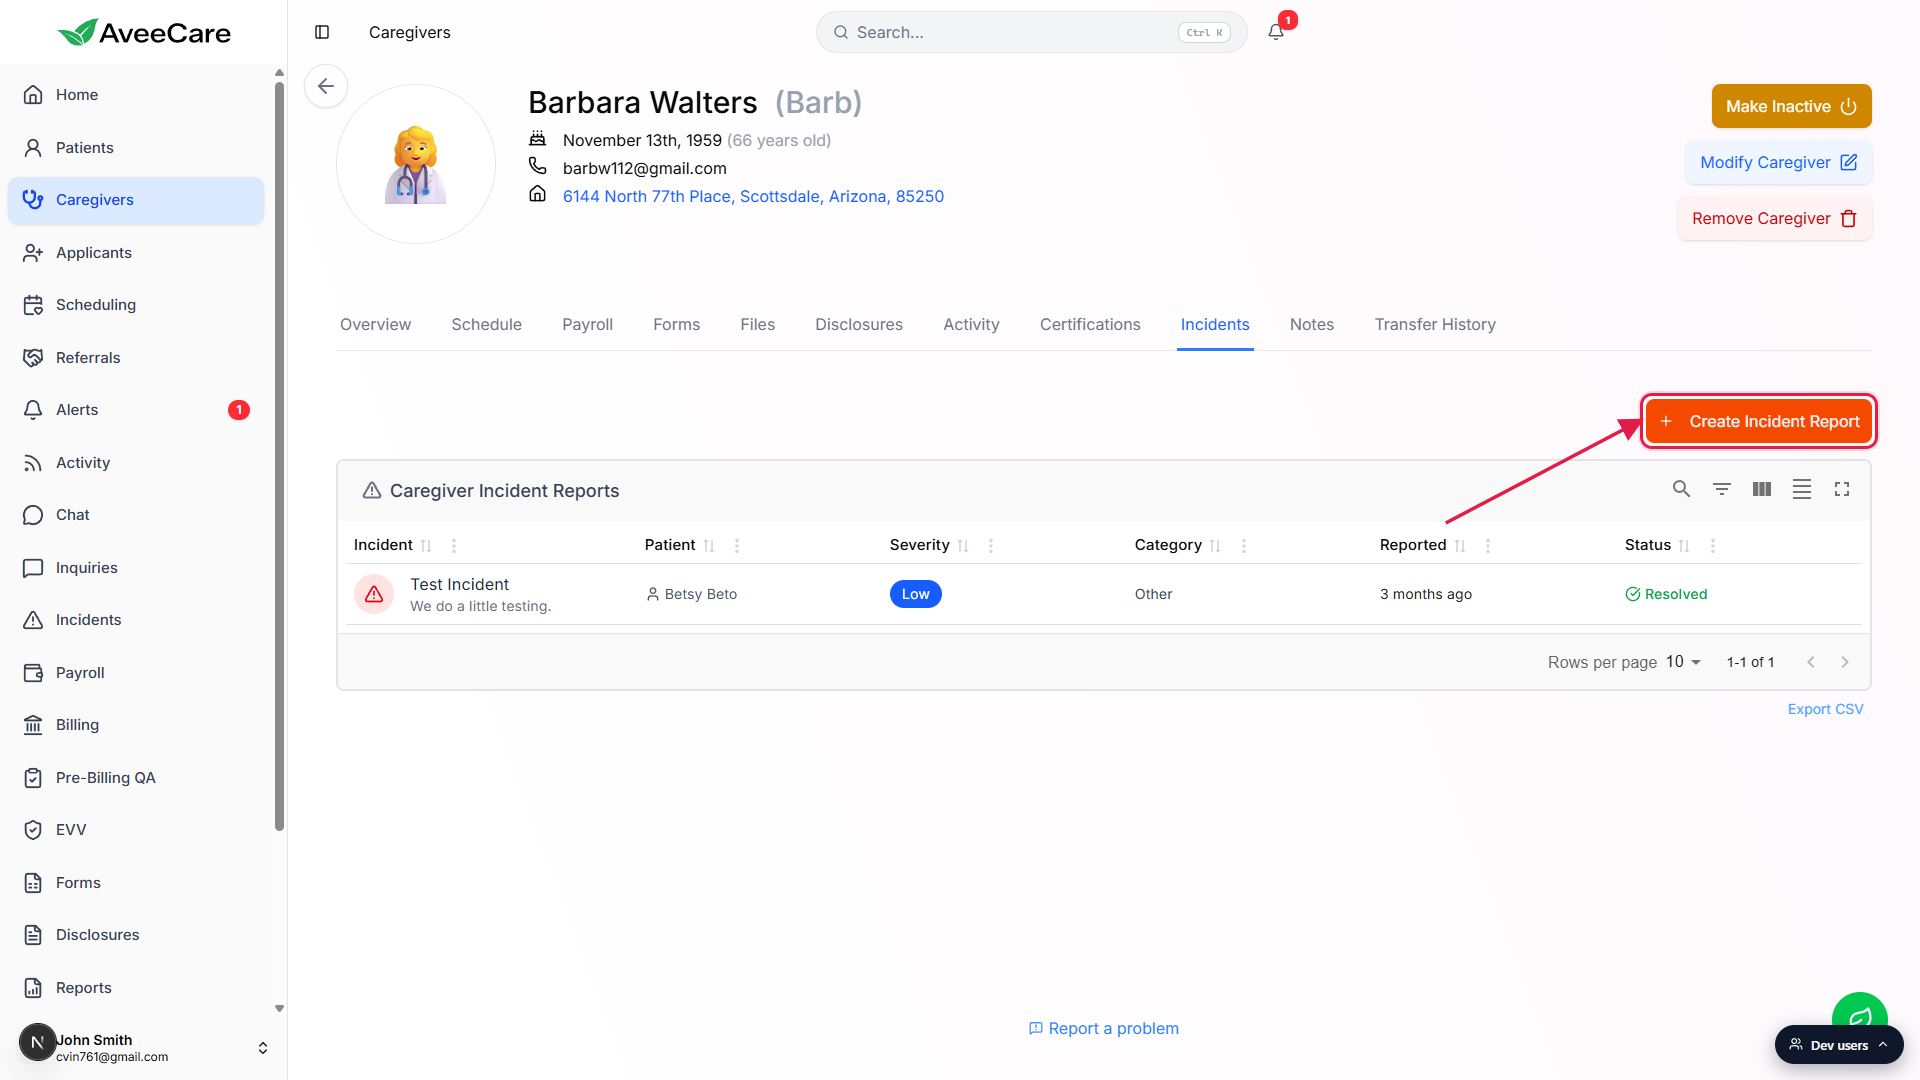Screen dimensions: 1920x1080
Task: Open Severity column actions menu
Action: click(x=991, y=546)
